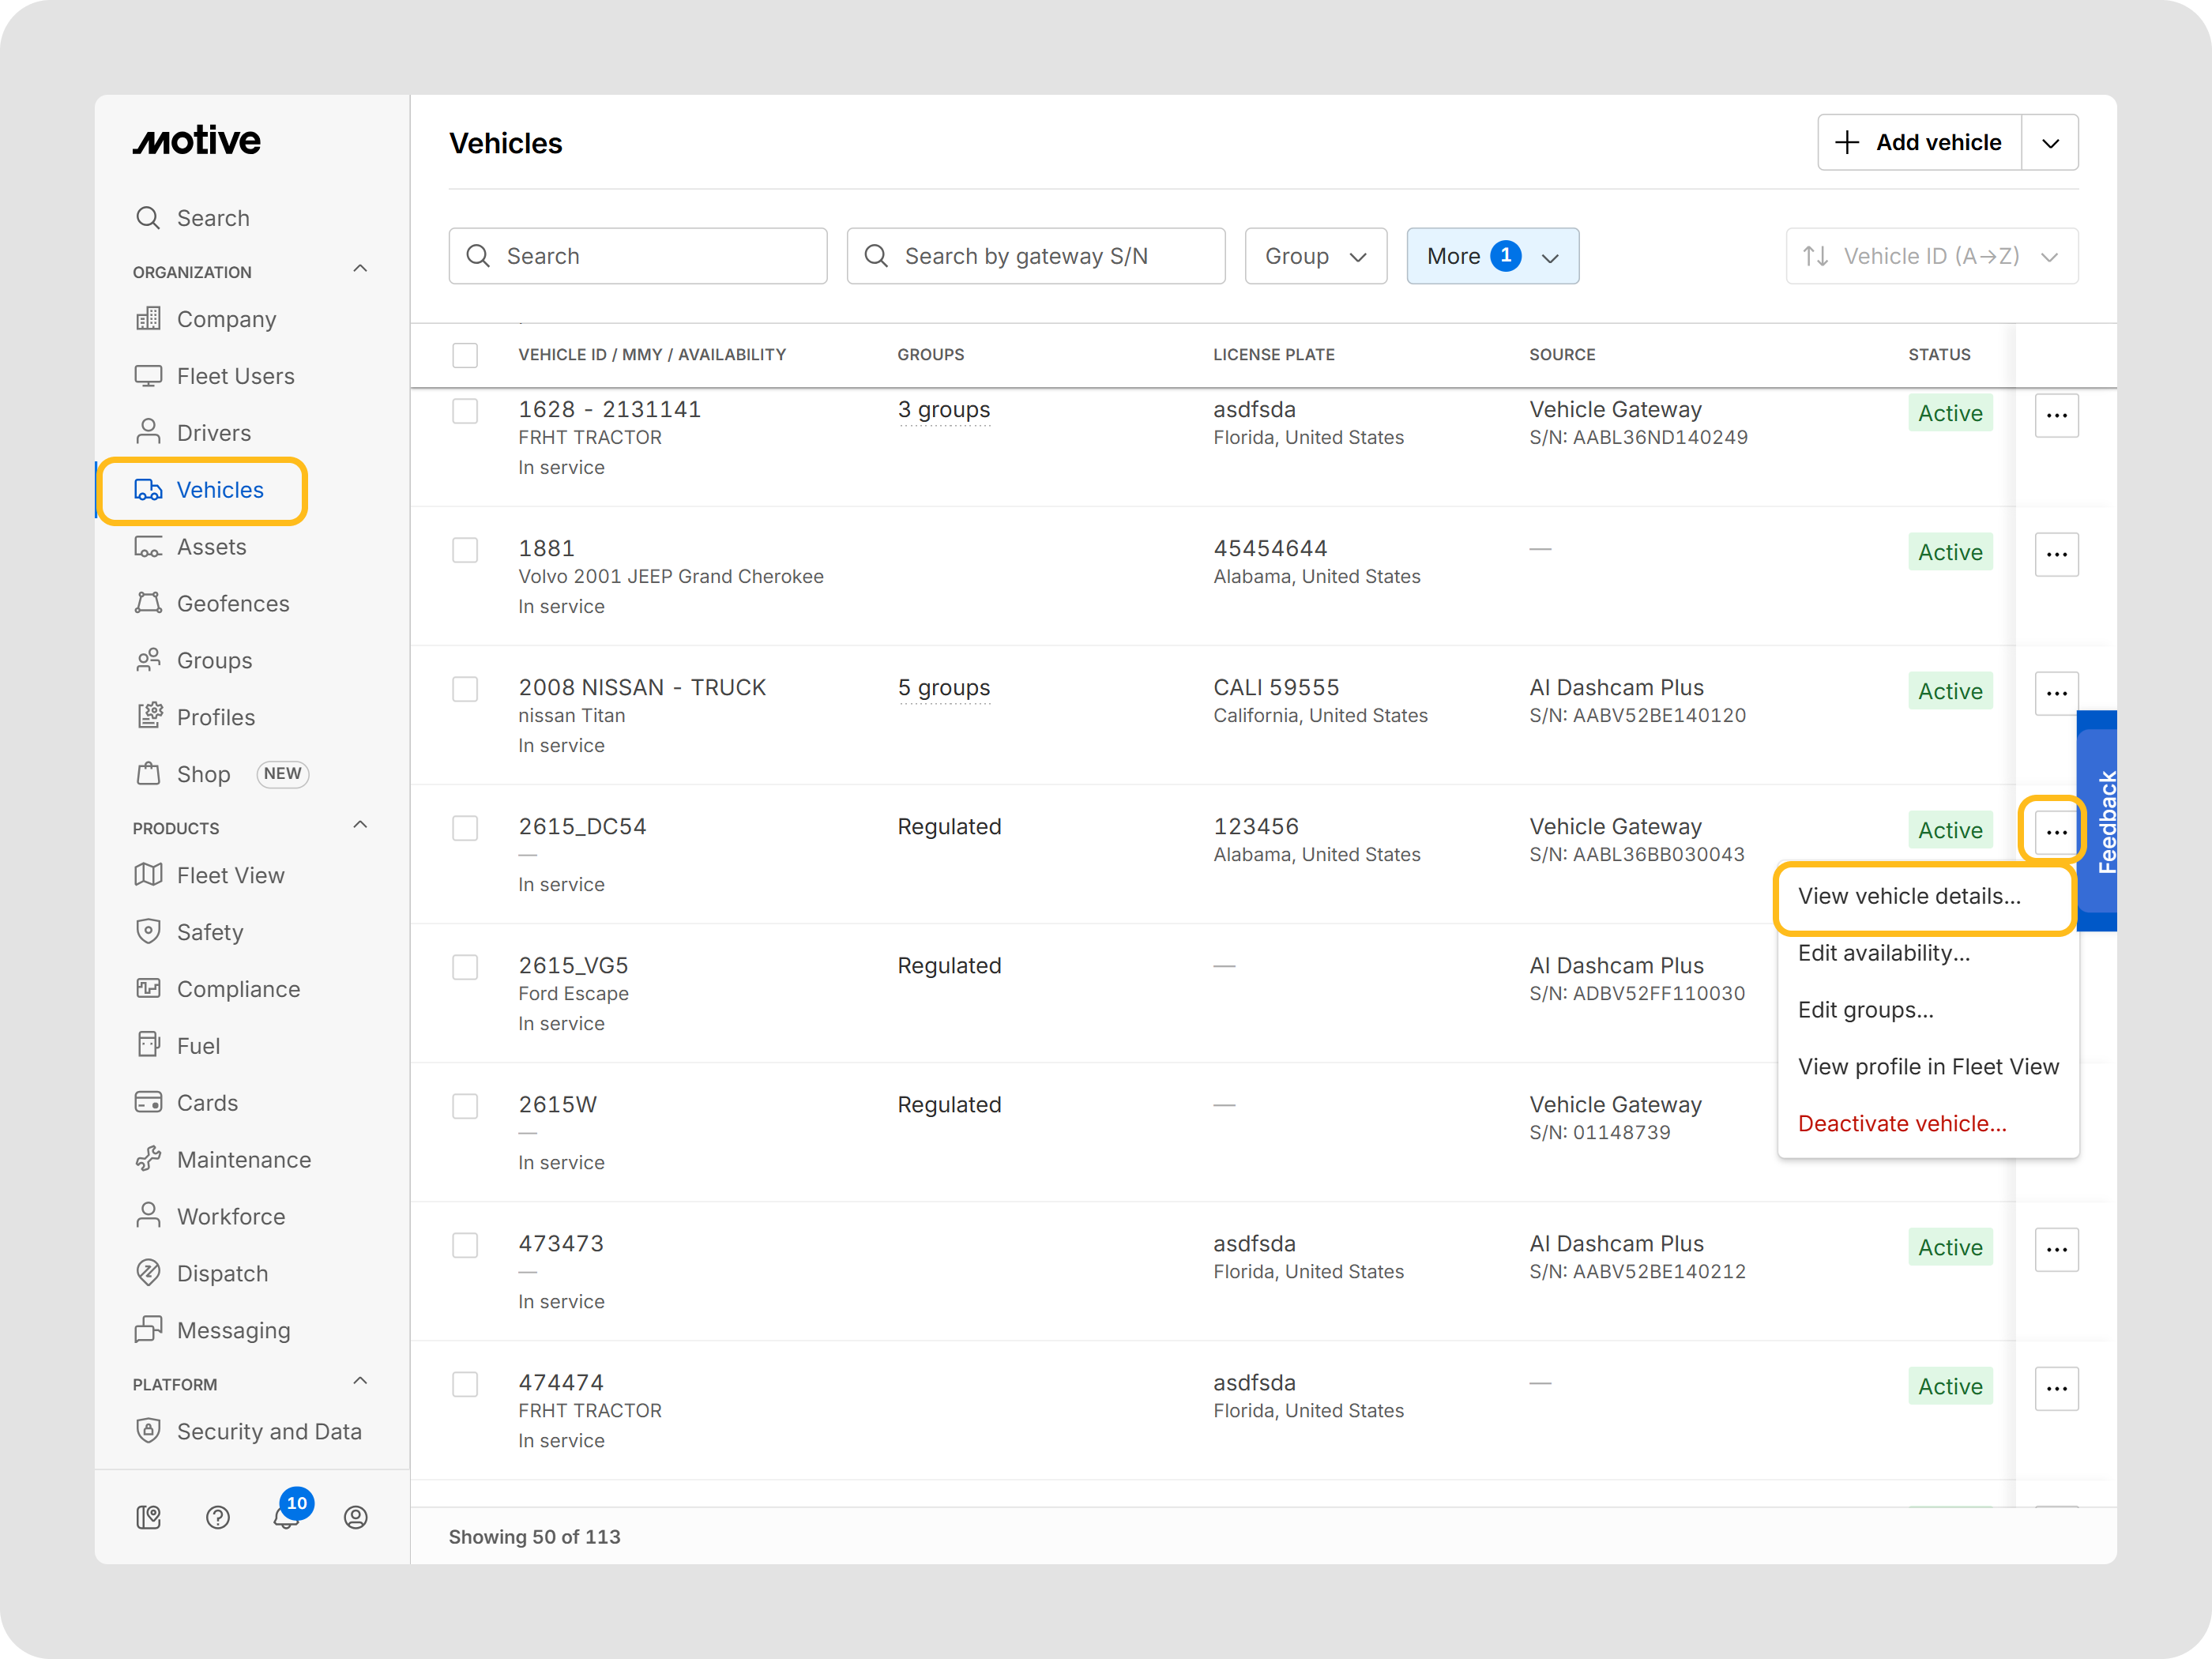The height and width of the screenshot is (1659, 2212).
Task: Check the box for vehicle 2615_DC54
Action: [x=465, y=828]
